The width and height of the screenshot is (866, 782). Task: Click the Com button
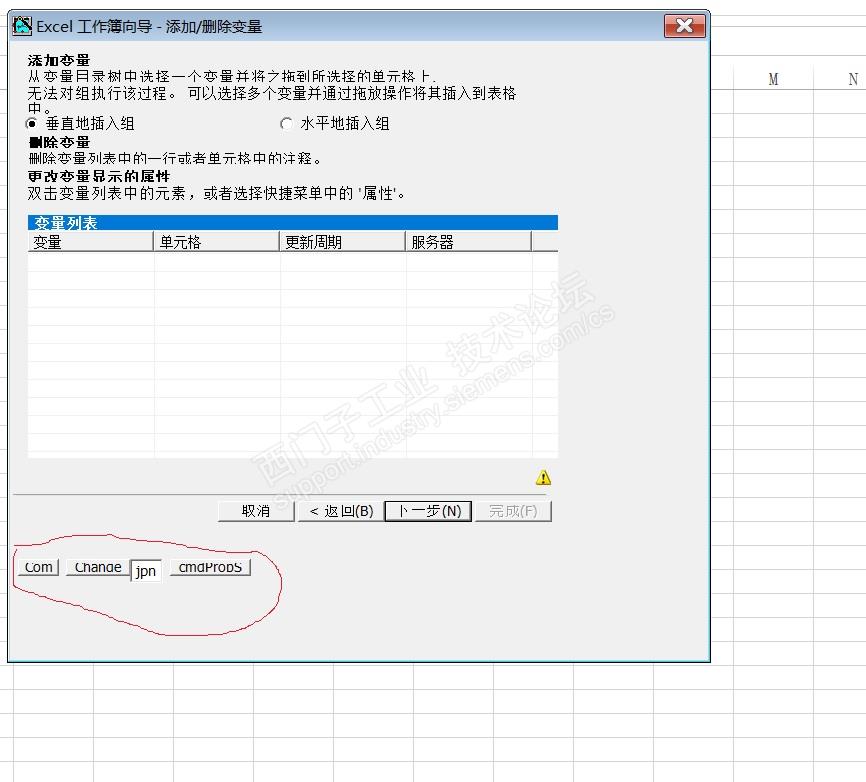tap(38, 567)
